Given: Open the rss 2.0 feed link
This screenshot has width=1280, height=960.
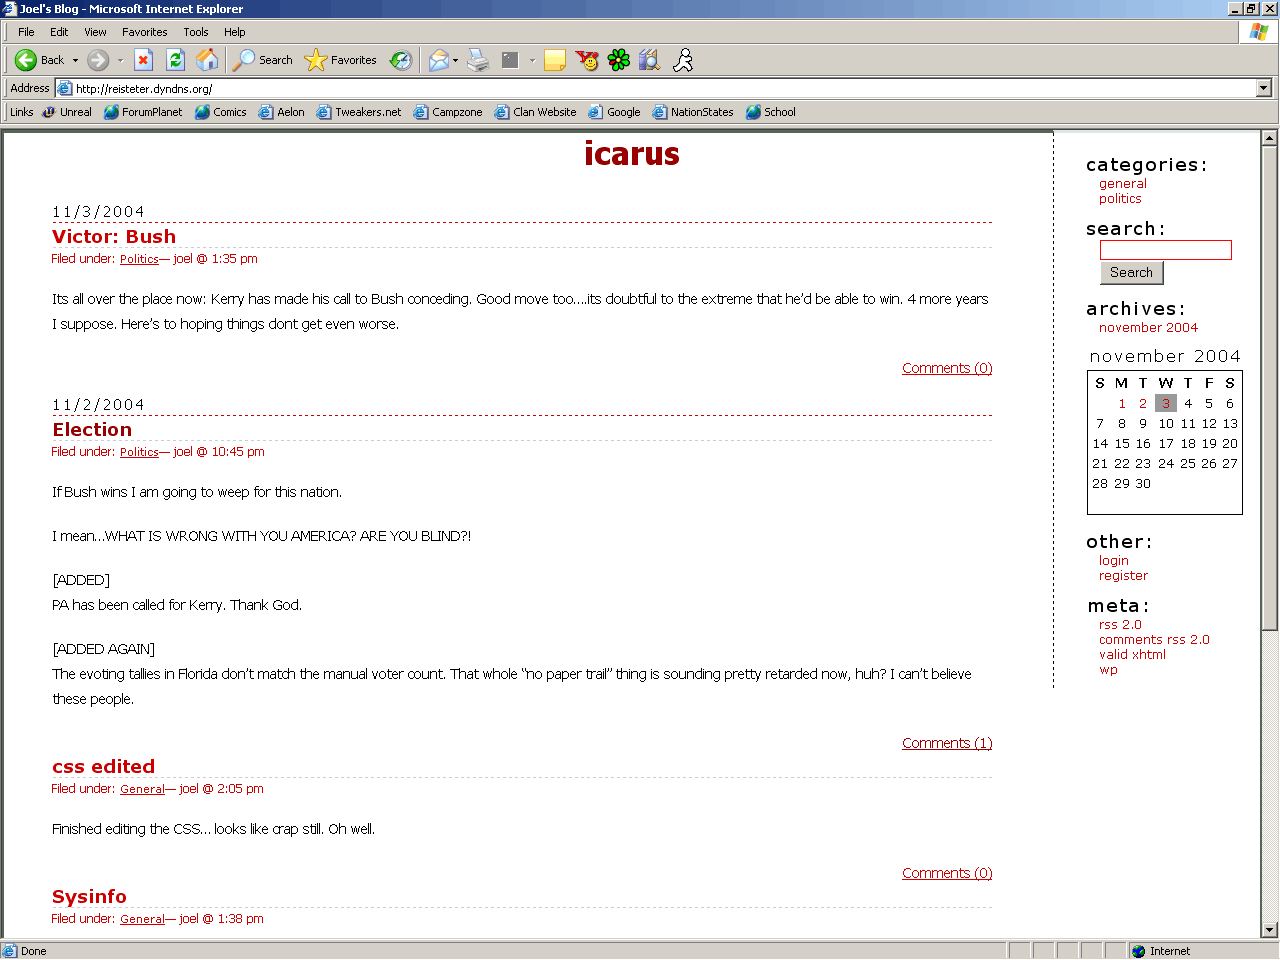Looking at the screenshot, I should [x=1120, y=625].
